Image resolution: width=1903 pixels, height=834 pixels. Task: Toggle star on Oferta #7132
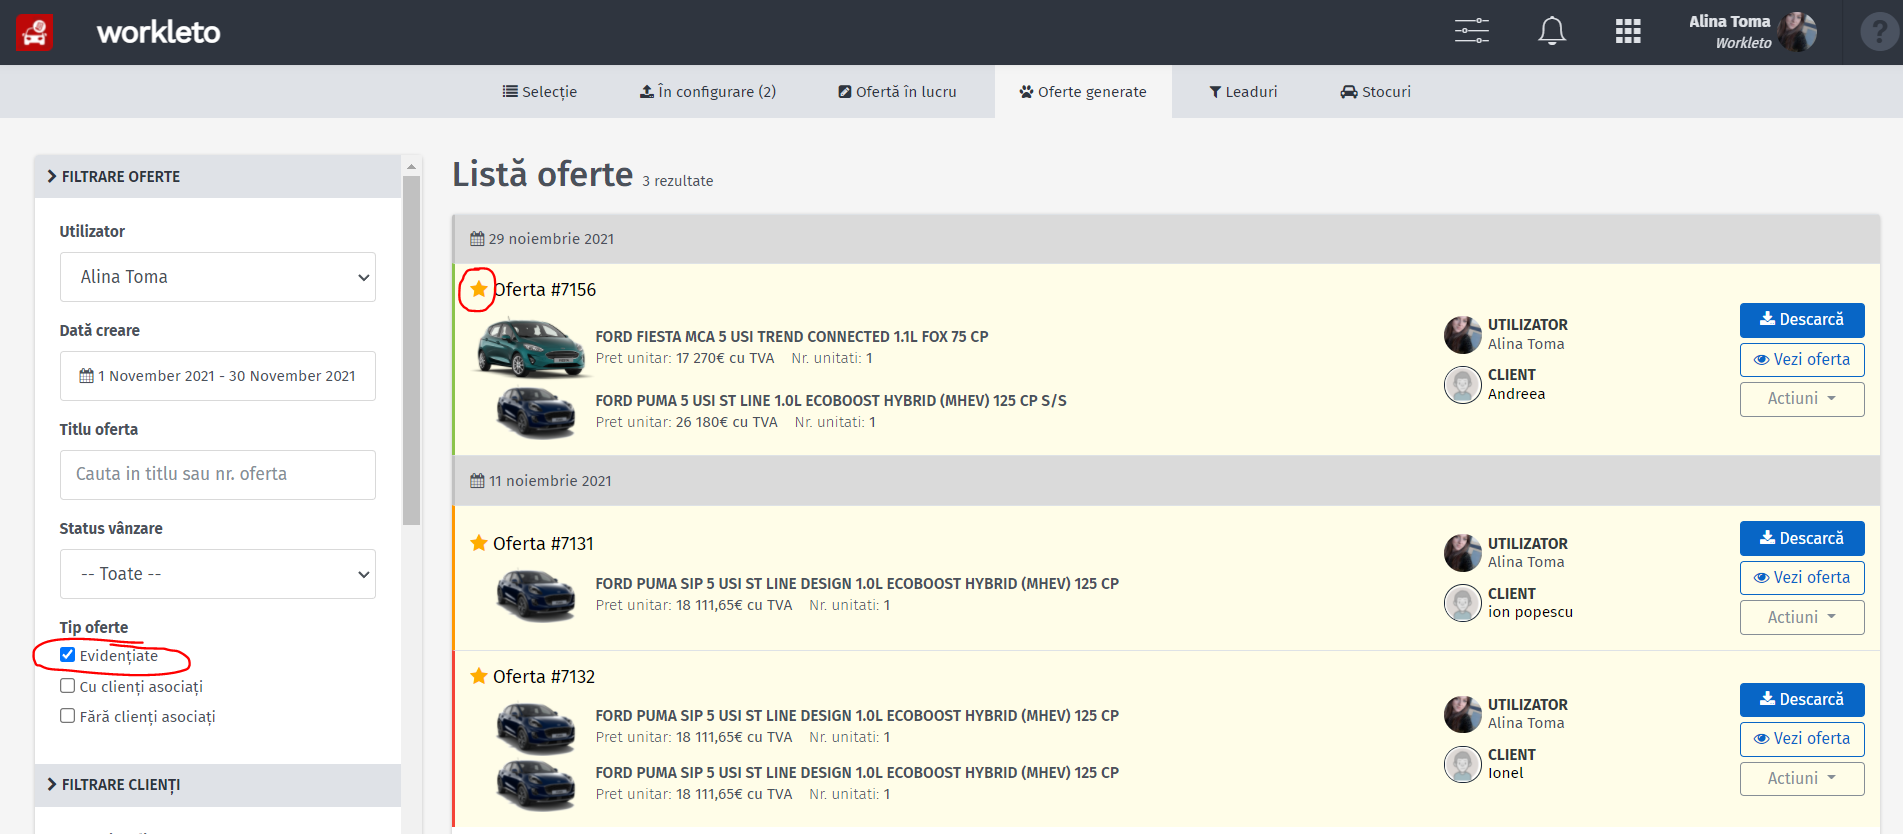[x=479, y=676]
